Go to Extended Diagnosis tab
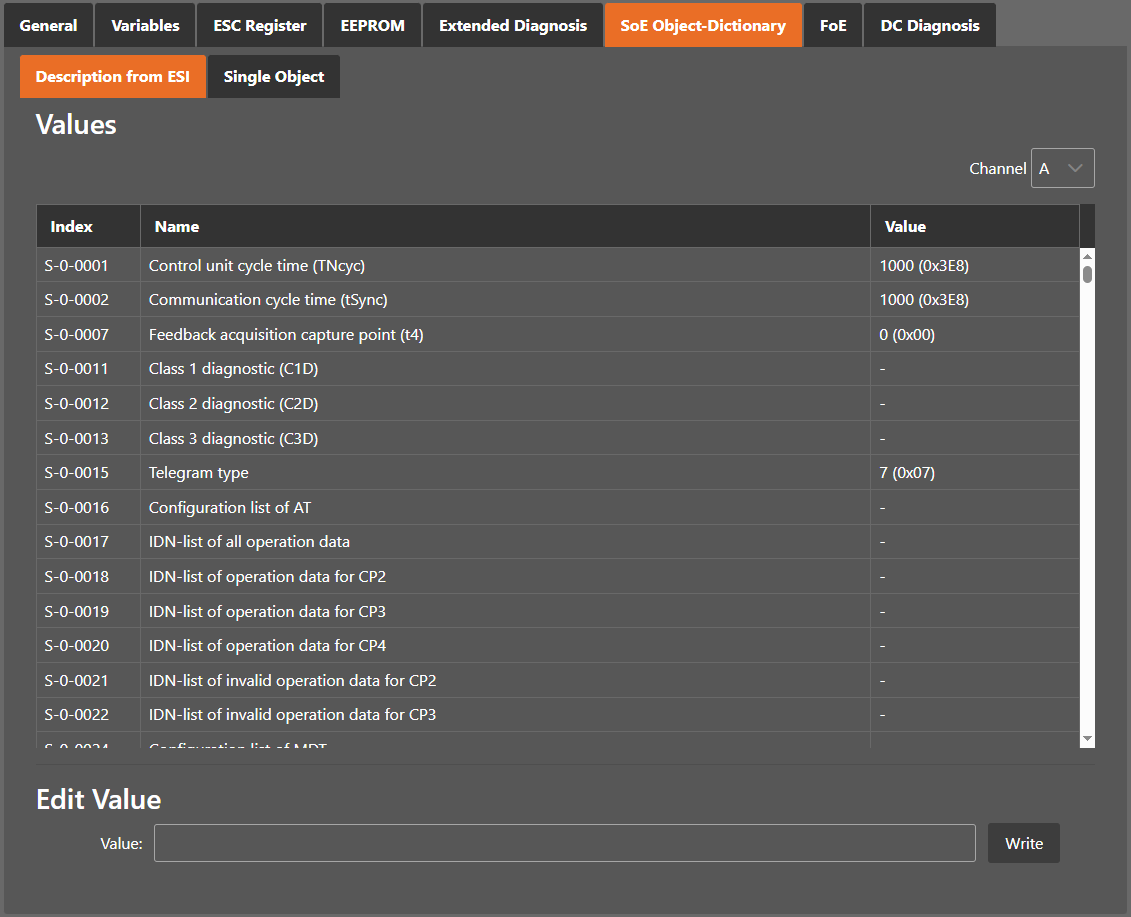Image resolution: width=1131 pixels, height=917 pixels. coord(513,25)
